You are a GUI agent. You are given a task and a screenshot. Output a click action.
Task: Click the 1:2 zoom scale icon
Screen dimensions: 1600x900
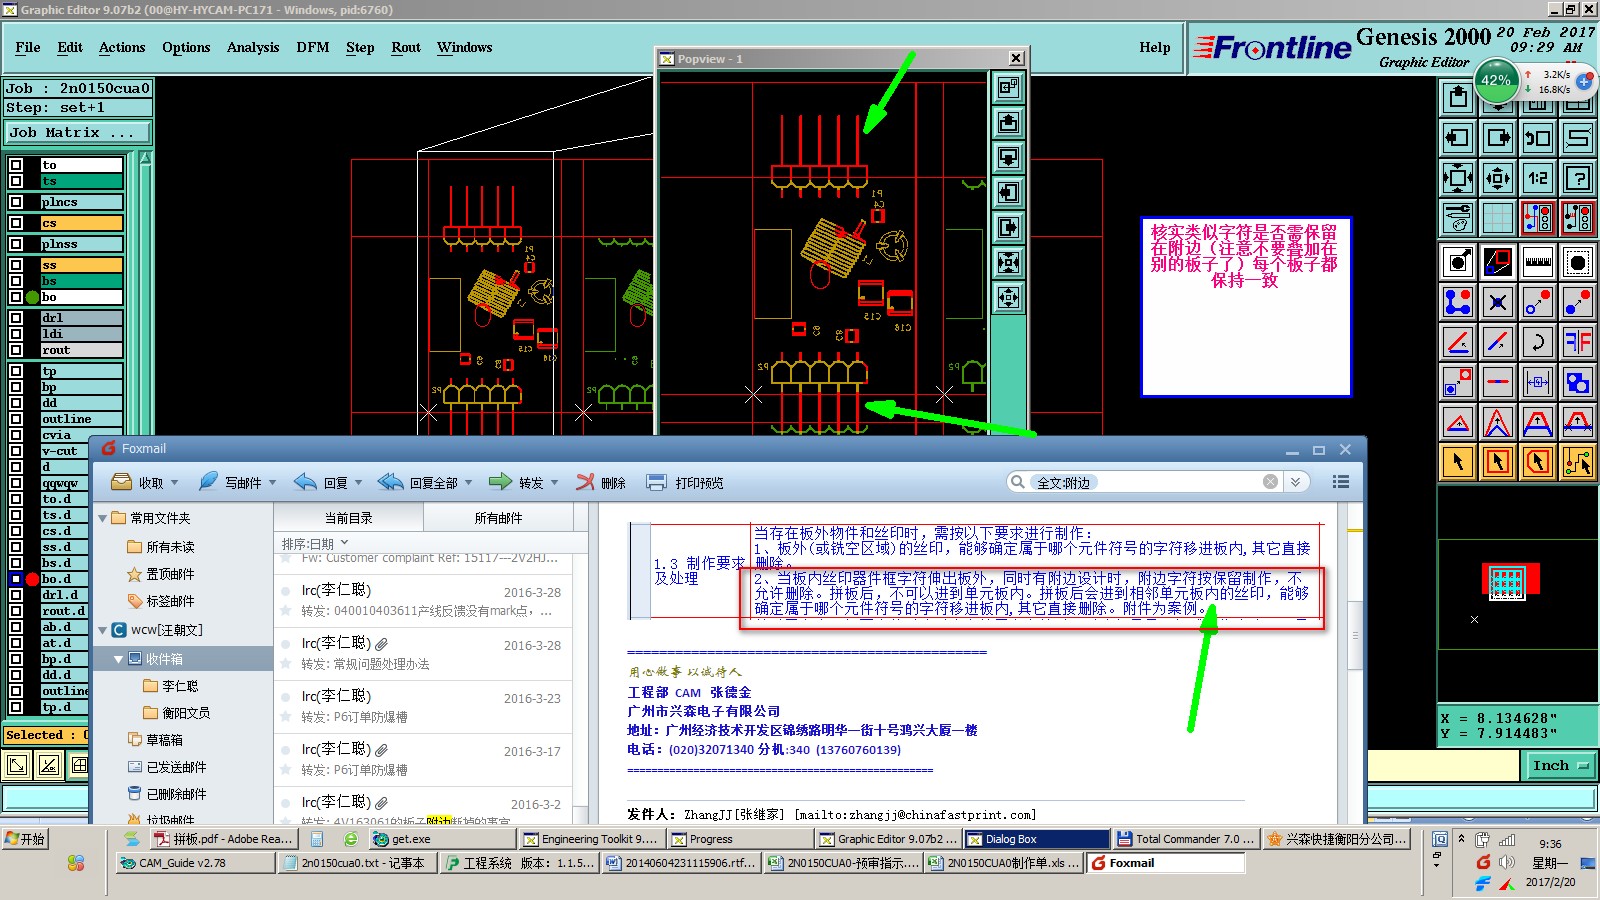coord(1538,178)
